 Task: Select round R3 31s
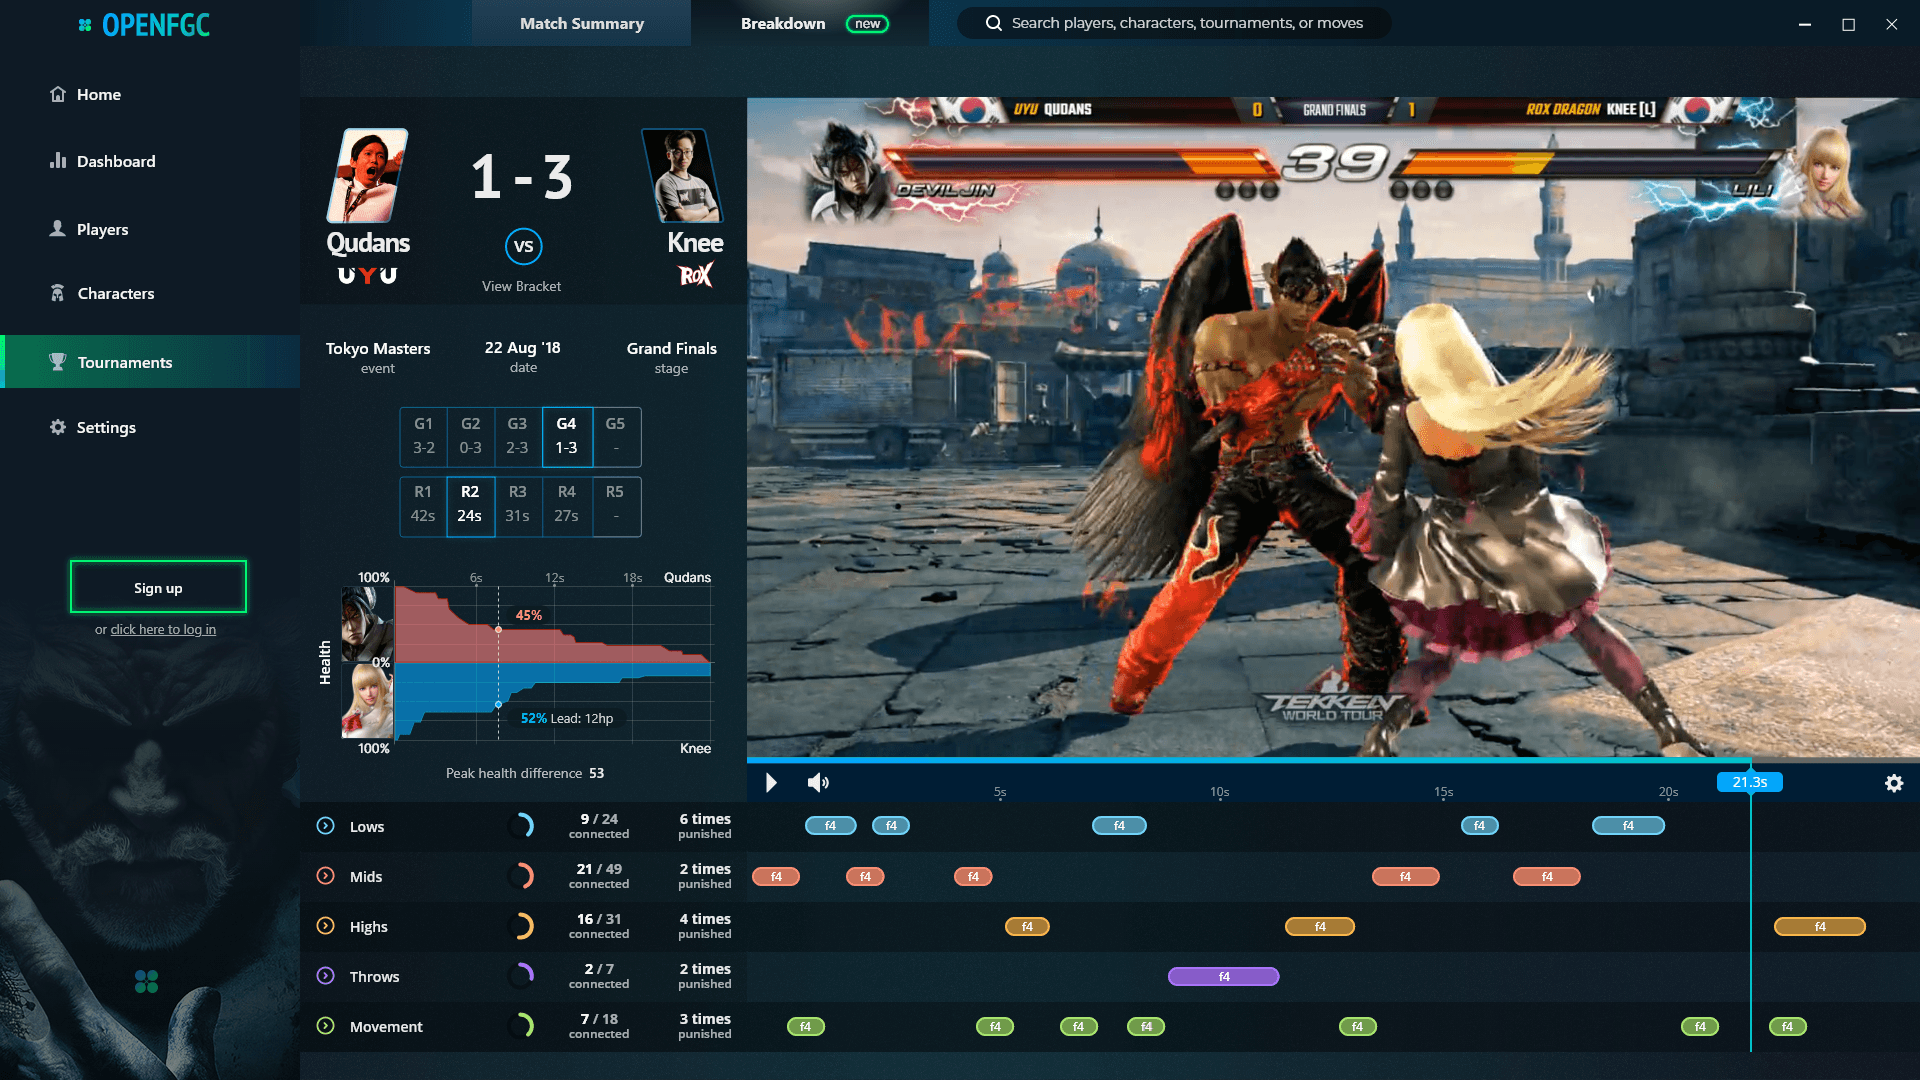pyautogui.click(x=517, y=505)
